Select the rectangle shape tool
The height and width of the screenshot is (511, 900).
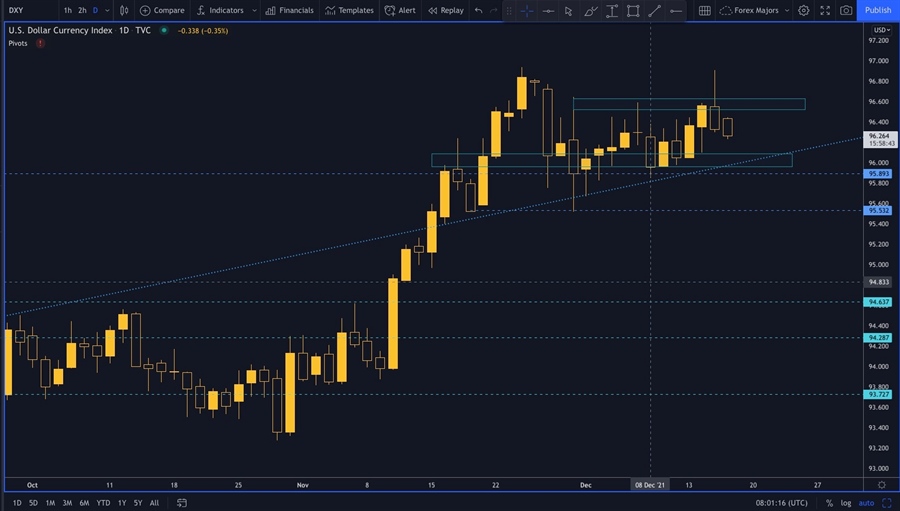[x=633, y=10]
